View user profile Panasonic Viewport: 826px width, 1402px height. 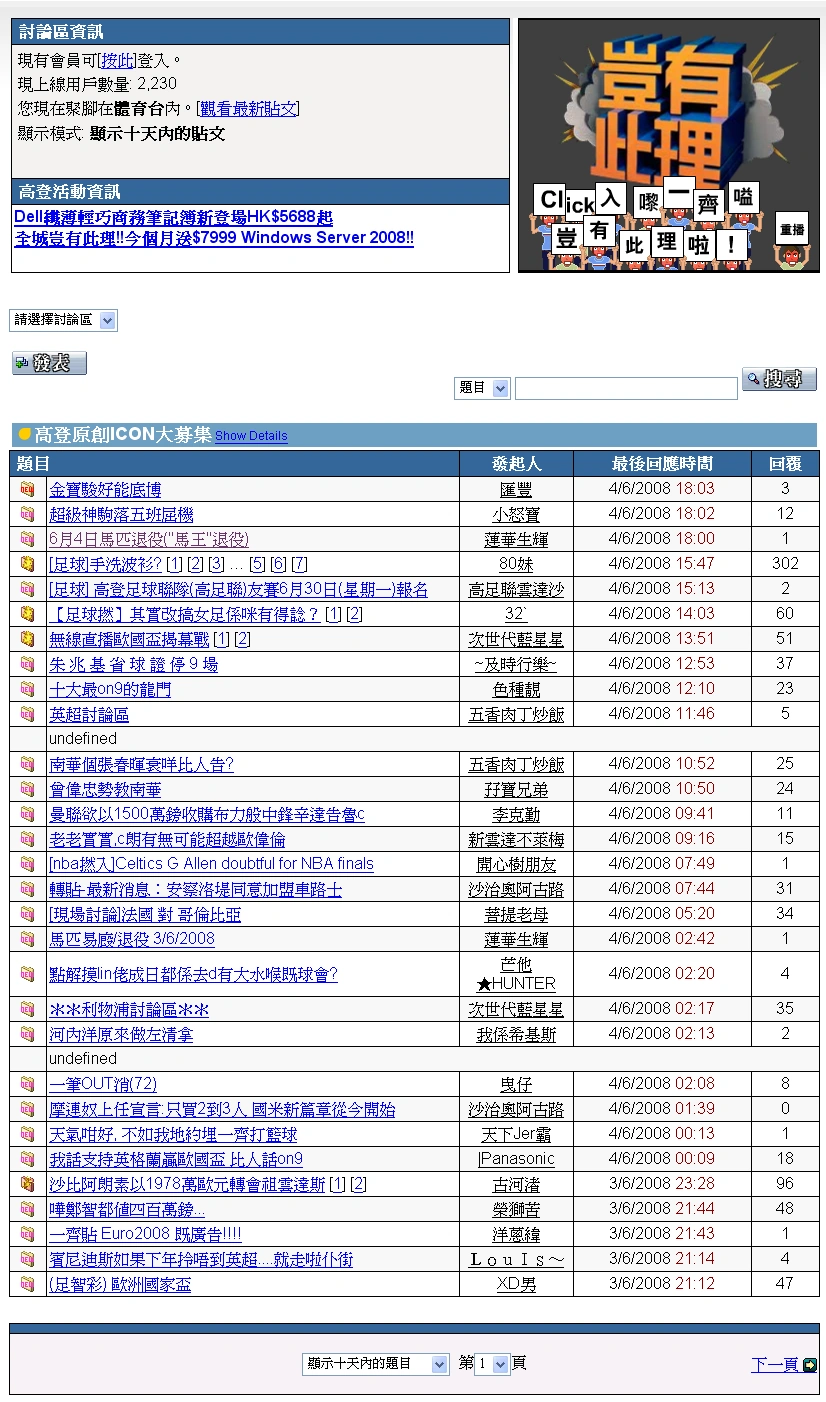516,1160
